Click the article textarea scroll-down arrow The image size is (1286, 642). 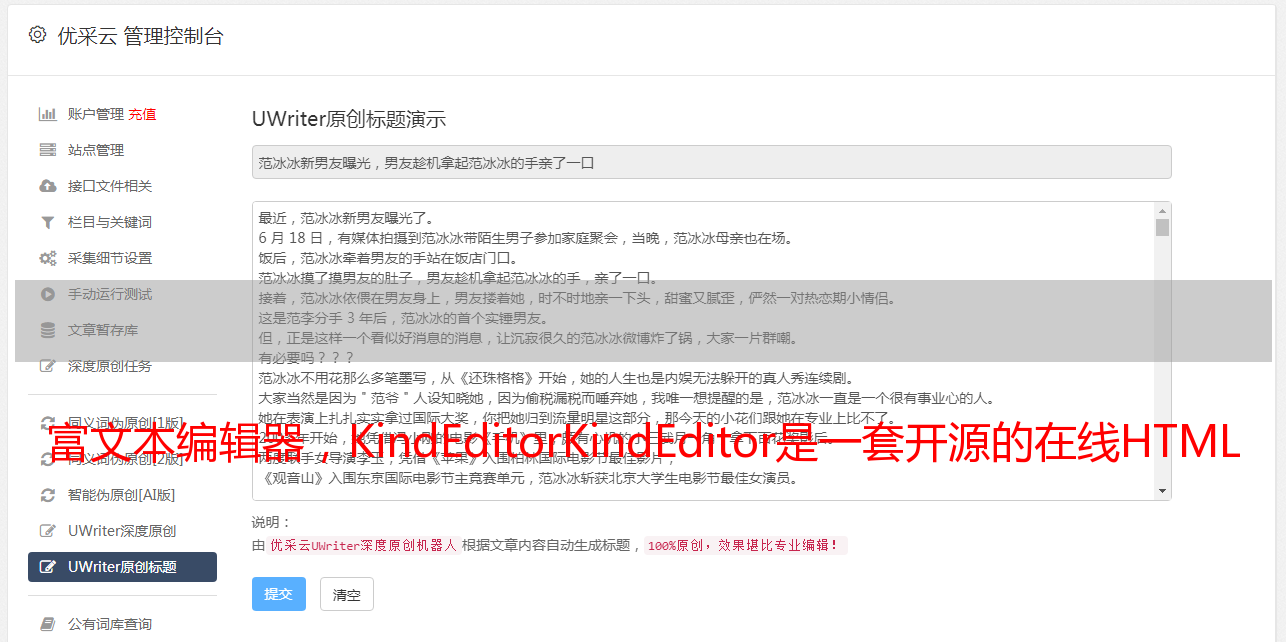1162,491
